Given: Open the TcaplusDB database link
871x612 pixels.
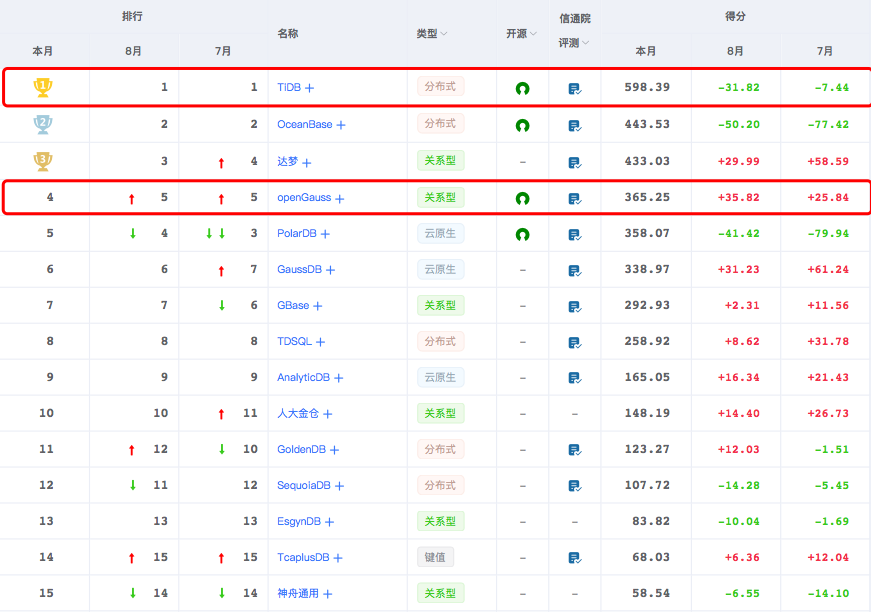Looking at the screenshot, I should 303,557.
